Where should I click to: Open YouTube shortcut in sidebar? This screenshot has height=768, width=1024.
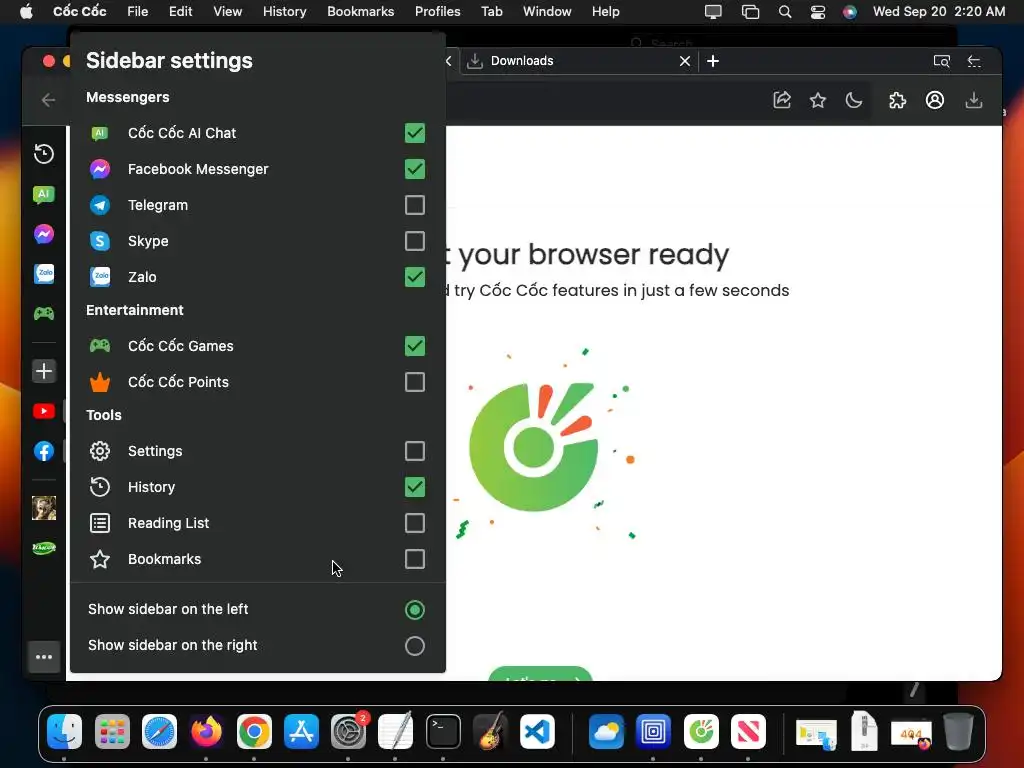pyautogui.click(x=44, y=411)
